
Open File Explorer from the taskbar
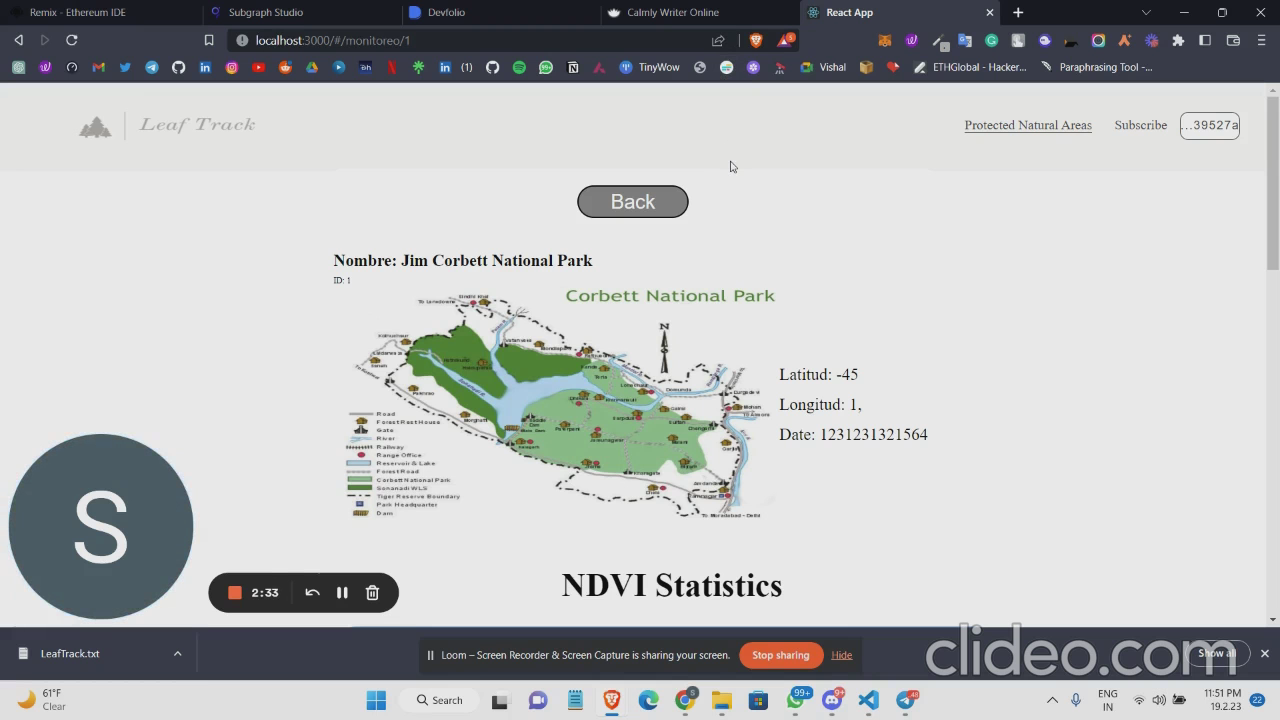tap(721, 700)
